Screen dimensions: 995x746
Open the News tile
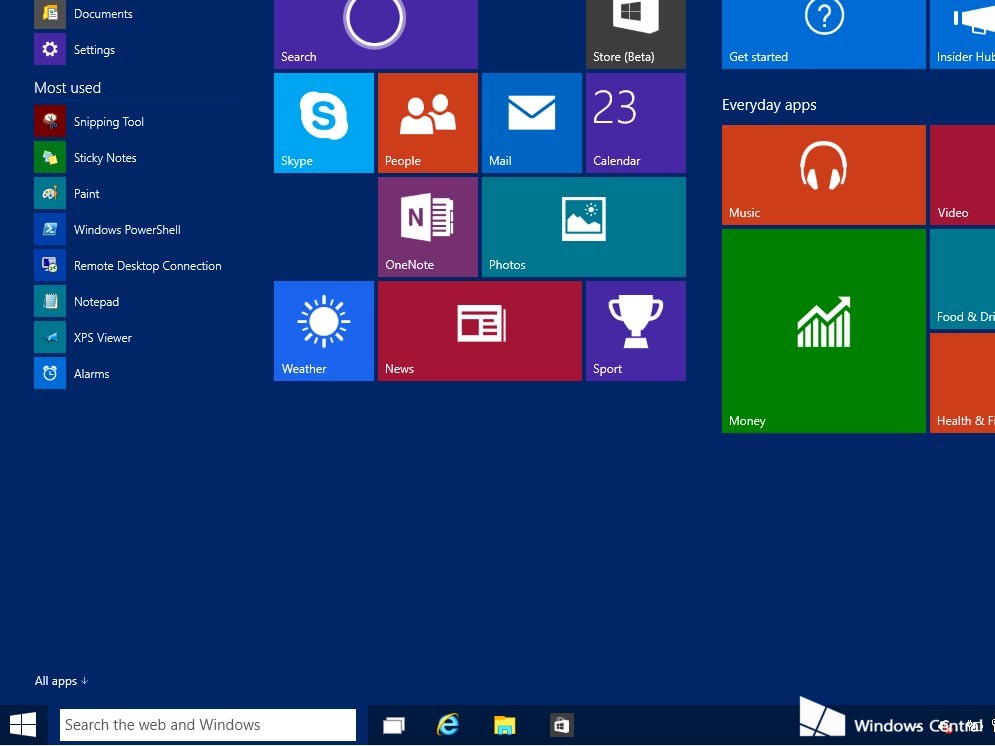[480, 331]
